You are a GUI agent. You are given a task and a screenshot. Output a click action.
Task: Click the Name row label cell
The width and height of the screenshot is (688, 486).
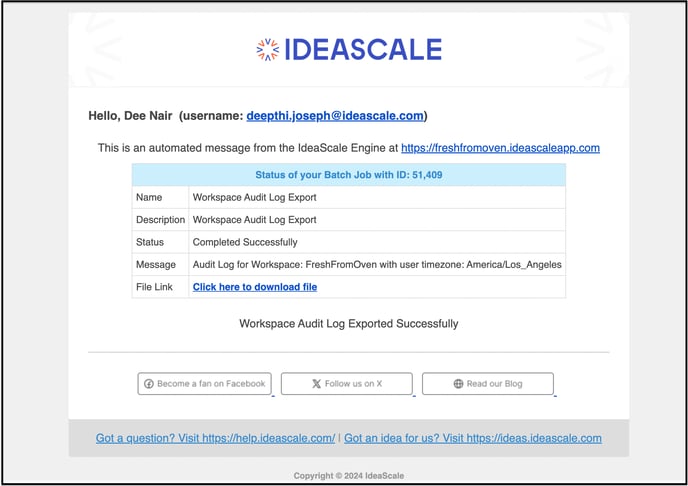click(x=160, y=197)
